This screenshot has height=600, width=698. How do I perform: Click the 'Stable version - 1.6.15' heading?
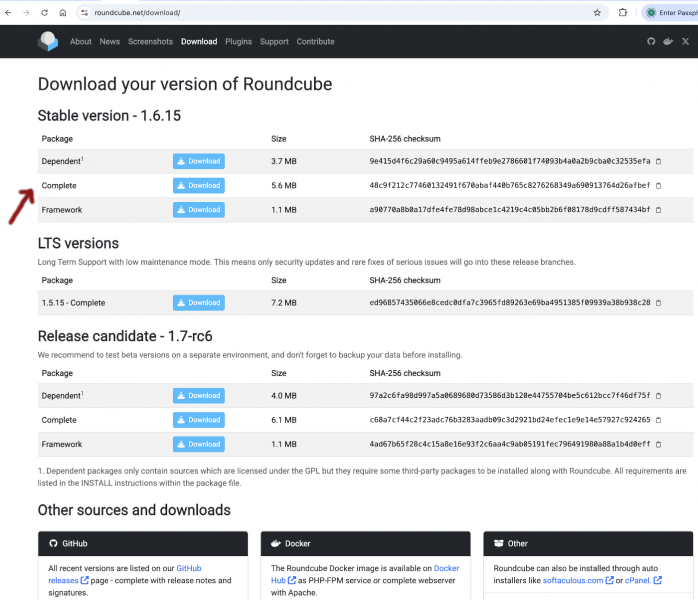pyautogui.click(x=109, y=116)
